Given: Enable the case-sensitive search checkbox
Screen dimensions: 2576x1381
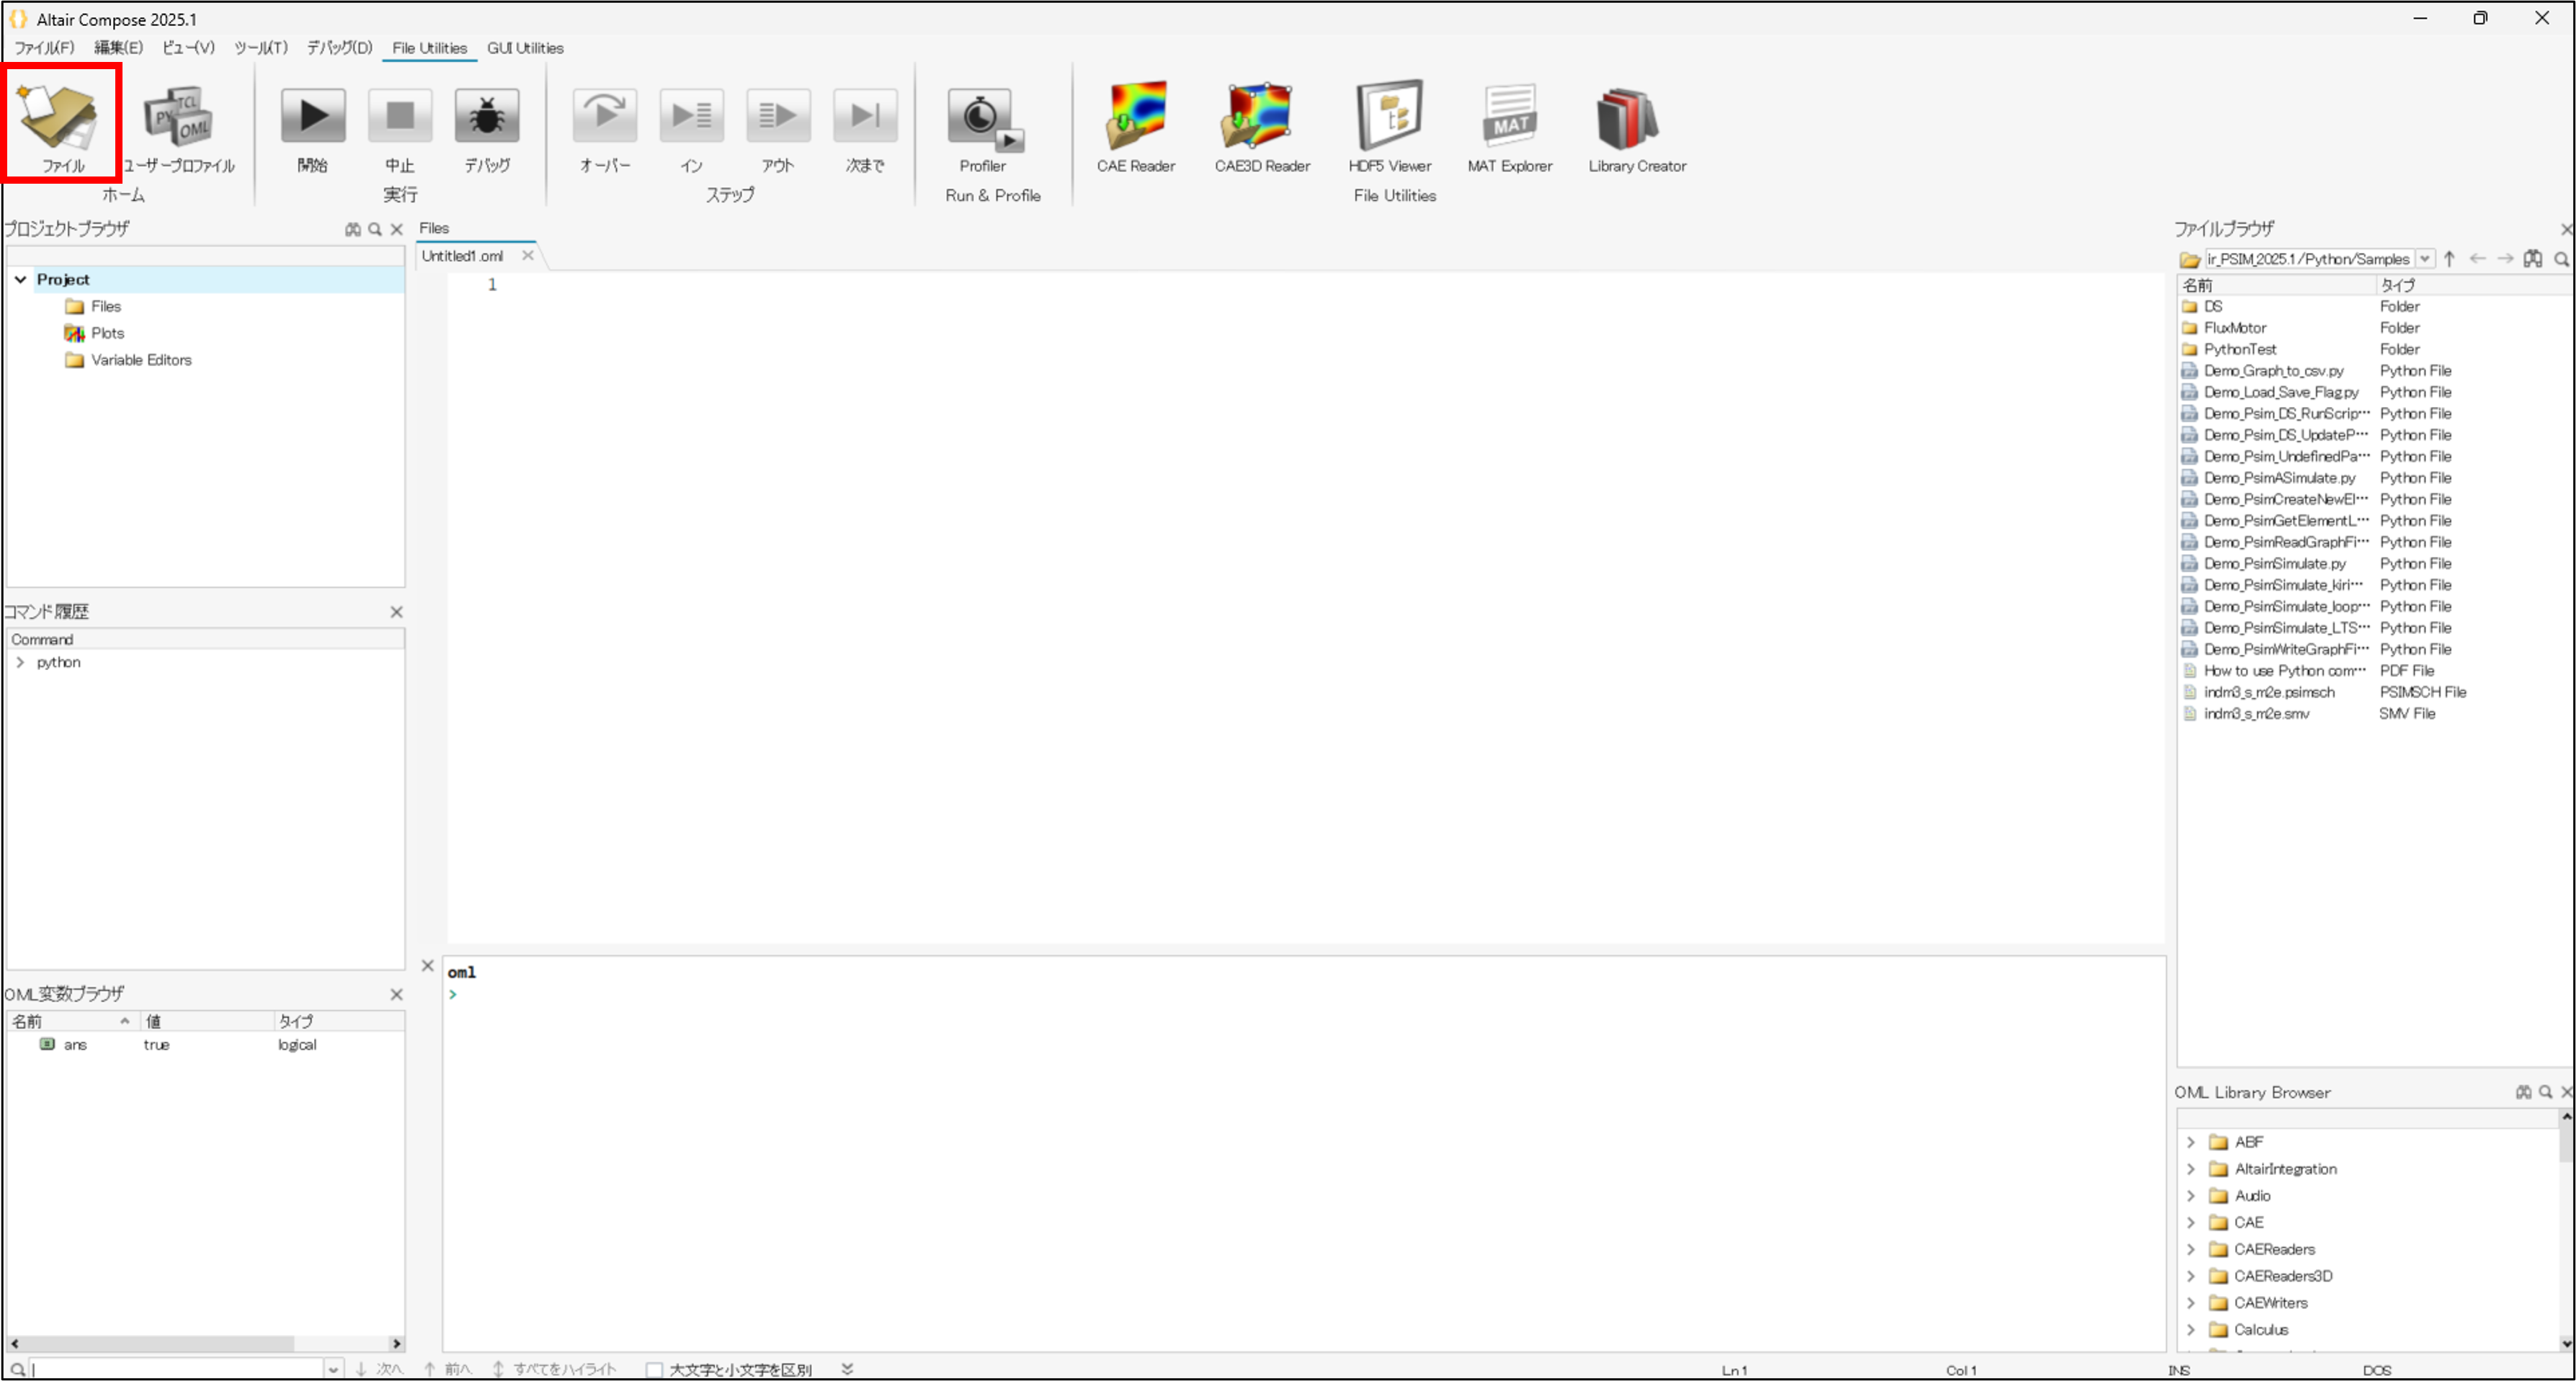Looking at the screenshot, I should [654, 1369].
